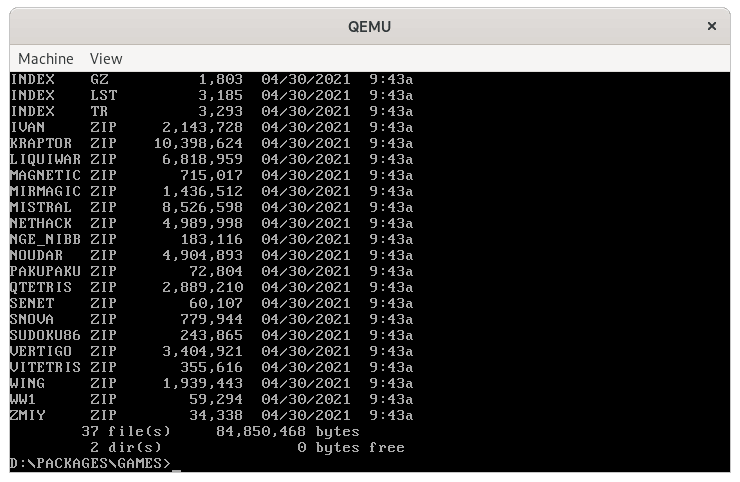Open the View menu
Viewport: 740px width, 482px height.
click(x=106, y=59)
